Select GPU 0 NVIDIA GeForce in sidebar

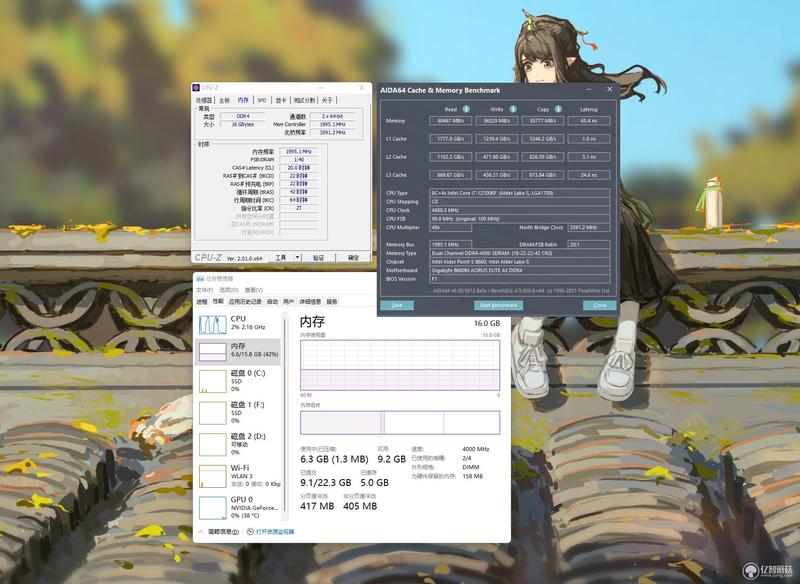(238, 507)
